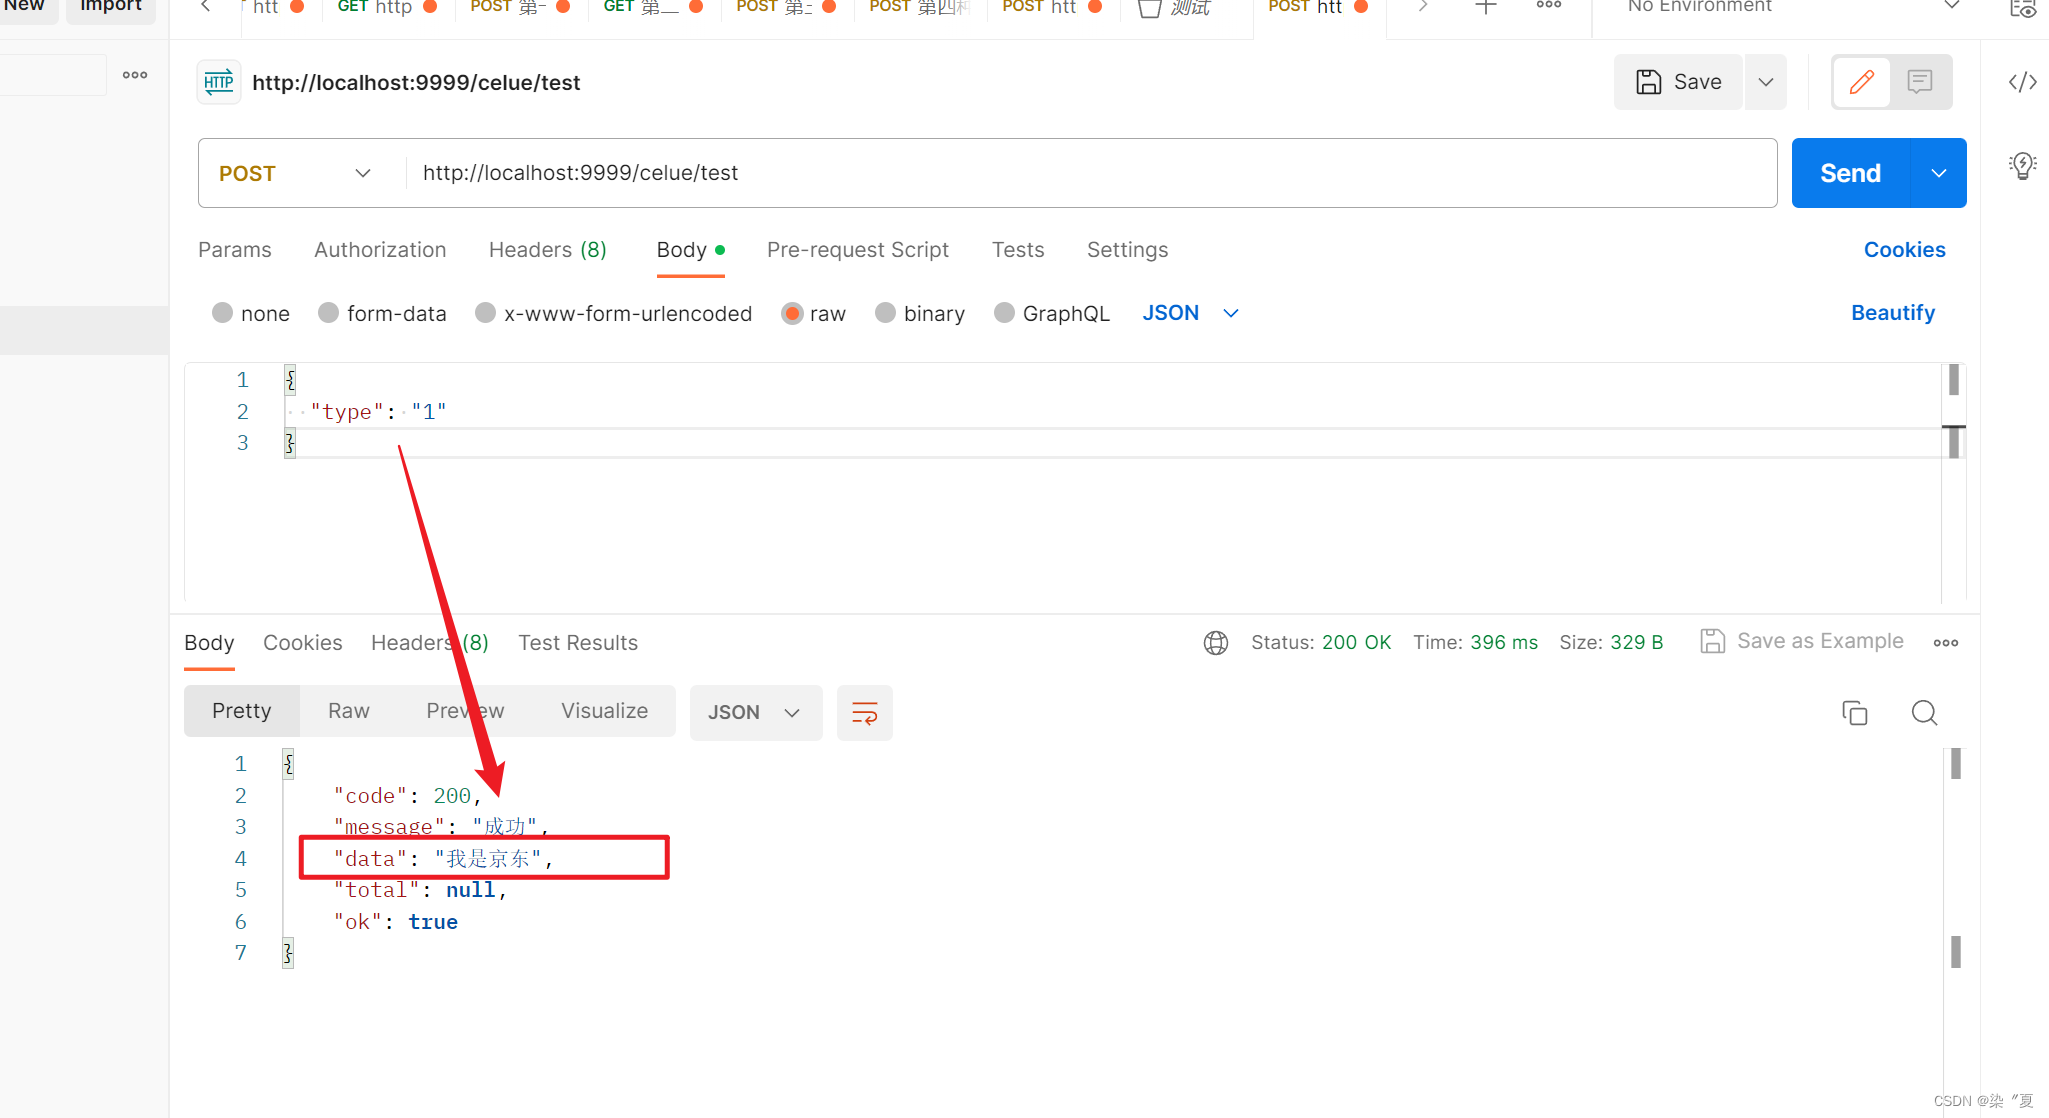Click the Beautify link
The height and width of the screenshot is (1118, 2049).
1892,313
